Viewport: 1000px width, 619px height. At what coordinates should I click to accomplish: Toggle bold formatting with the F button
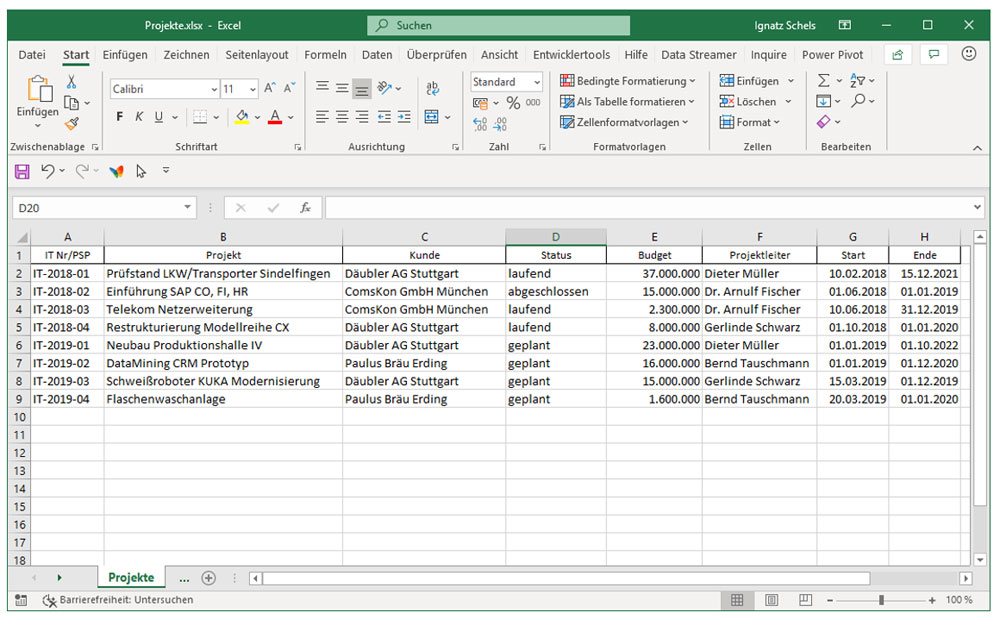coord(120,117)
